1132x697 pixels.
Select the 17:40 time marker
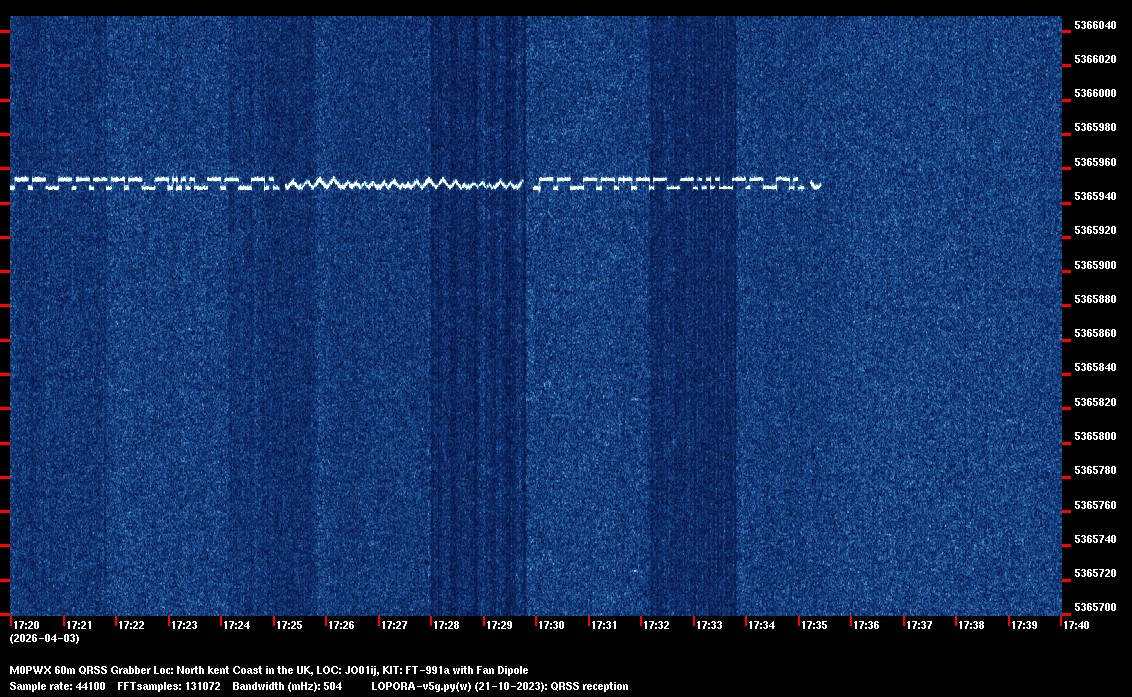point(1076,625)
